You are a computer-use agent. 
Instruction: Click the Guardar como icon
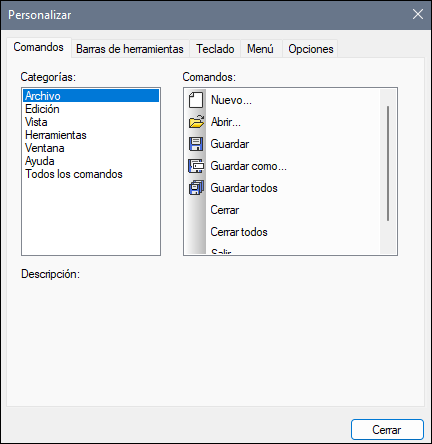(x=196, y=166)
